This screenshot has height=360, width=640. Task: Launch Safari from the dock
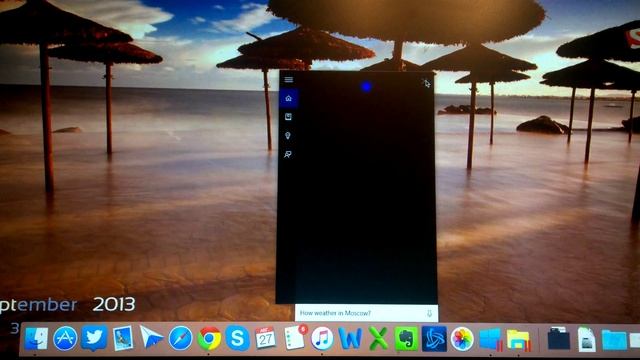(x=180, y=338)
